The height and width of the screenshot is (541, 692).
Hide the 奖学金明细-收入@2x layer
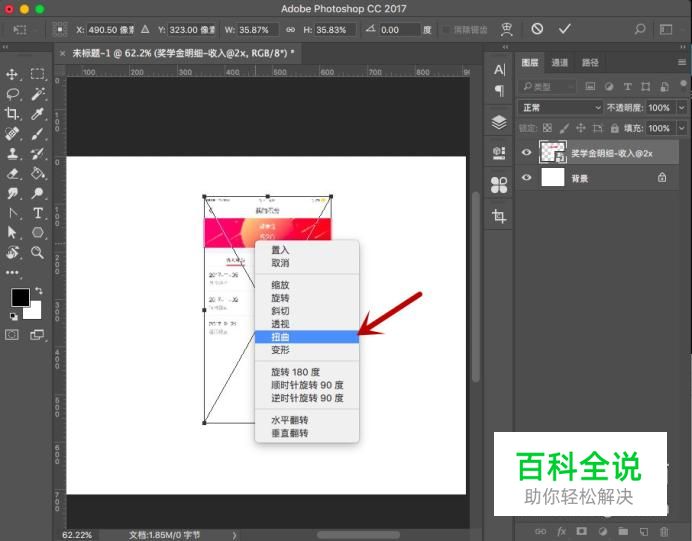(526, 152)
